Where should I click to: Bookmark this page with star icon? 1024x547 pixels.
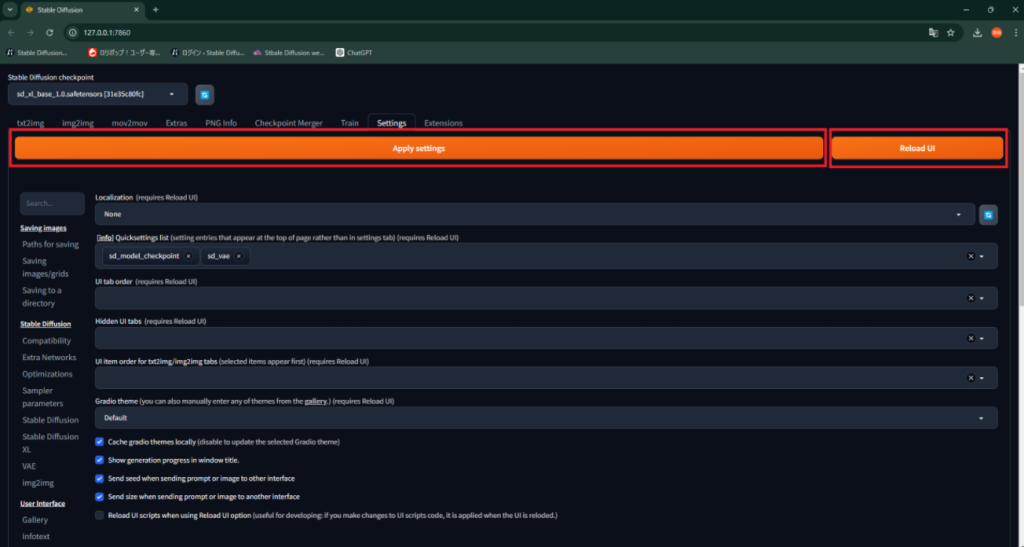951,32
